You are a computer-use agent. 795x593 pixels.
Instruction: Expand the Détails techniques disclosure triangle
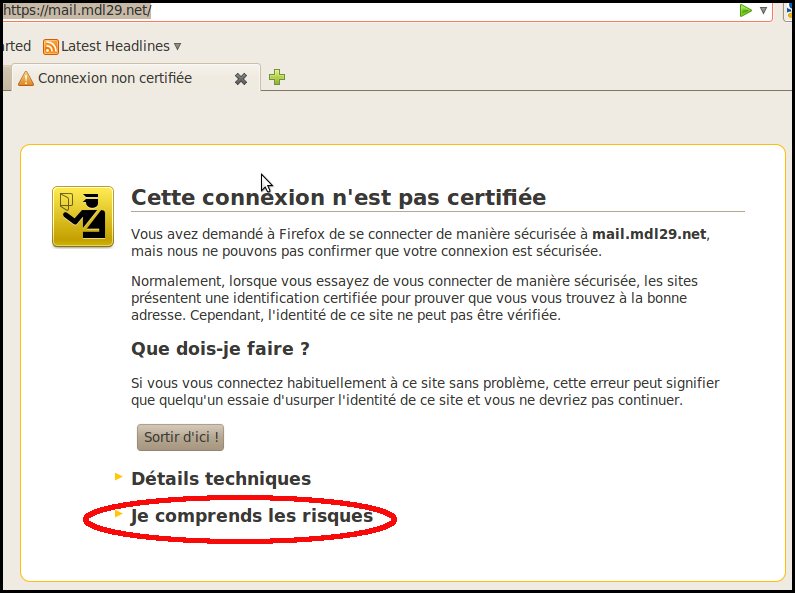[119, 476]
